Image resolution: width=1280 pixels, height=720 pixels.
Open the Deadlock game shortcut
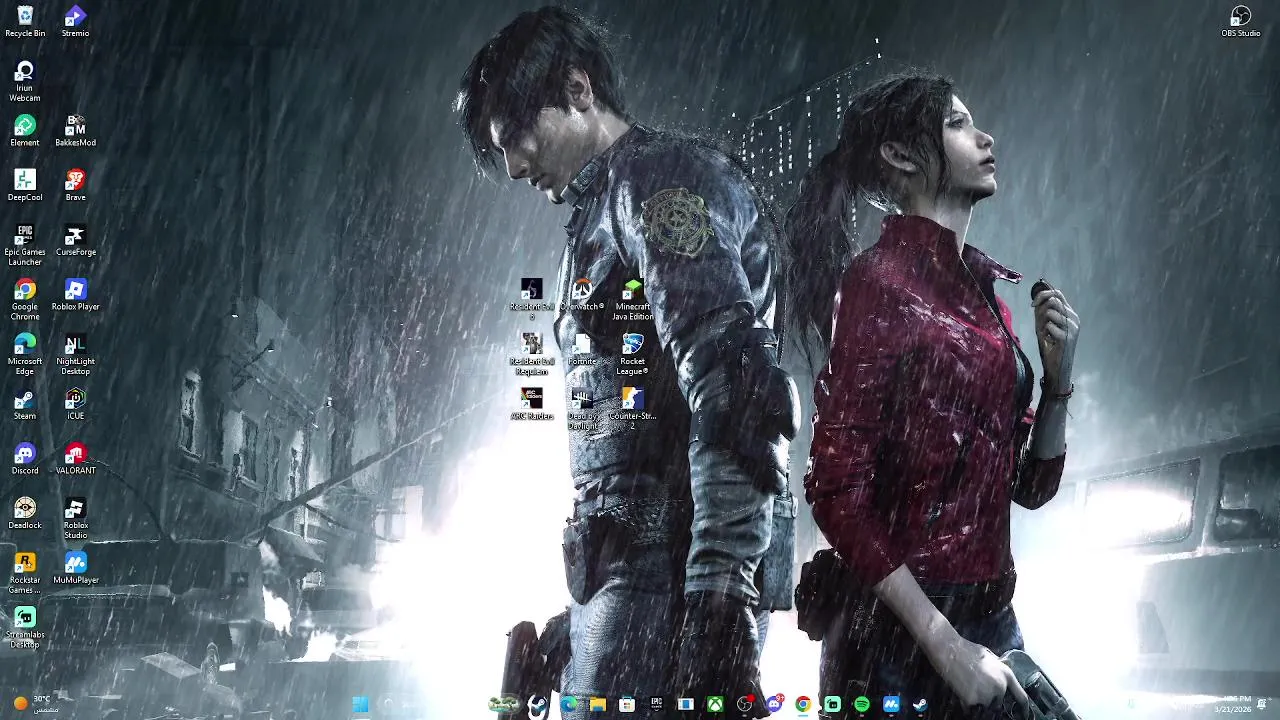tap(25, 515)
